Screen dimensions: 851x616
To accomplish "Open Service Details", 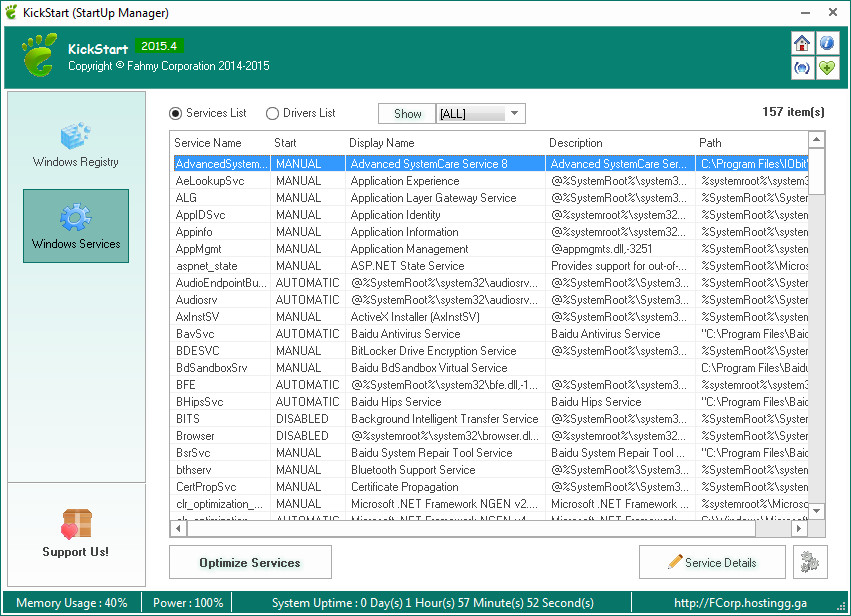I will point(712,562).
